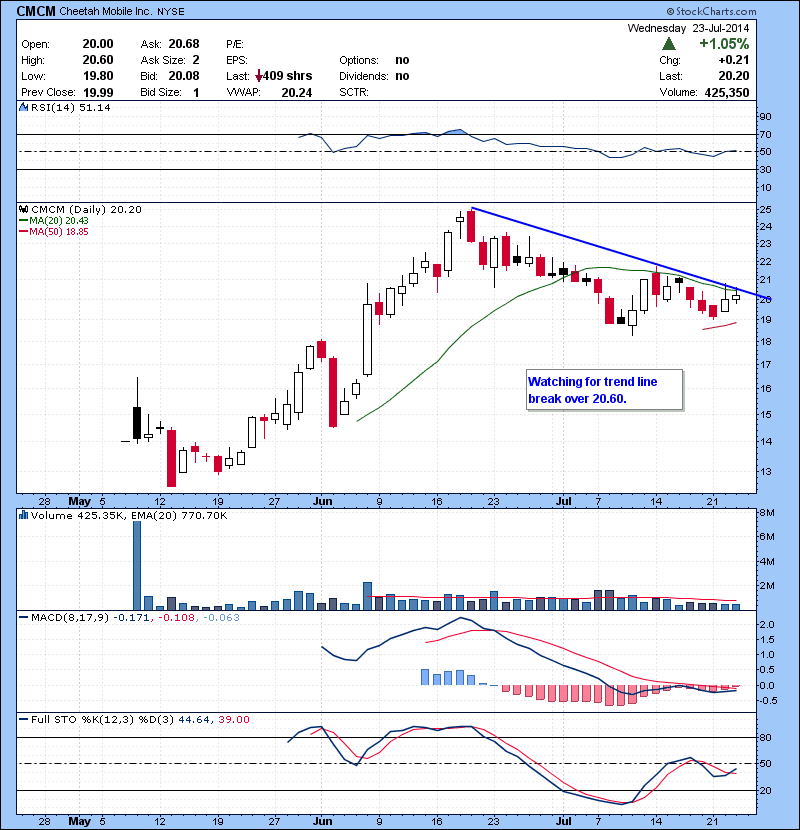Click the Prev Close value 19.99

98,92
